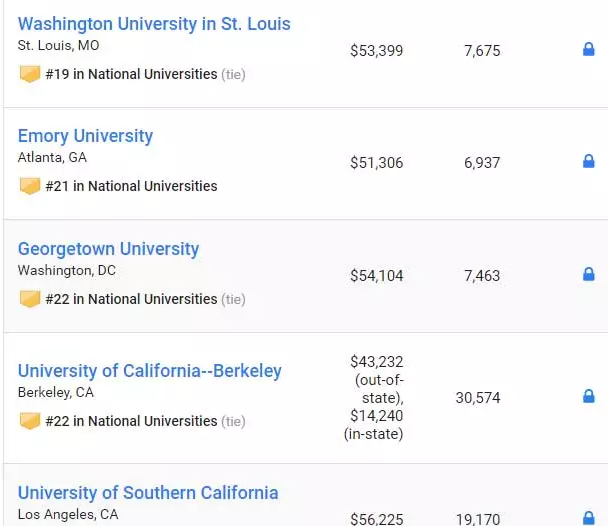
Task: Click Georgetown's $54,104 tuition amount
Action: tap(376, 275)
